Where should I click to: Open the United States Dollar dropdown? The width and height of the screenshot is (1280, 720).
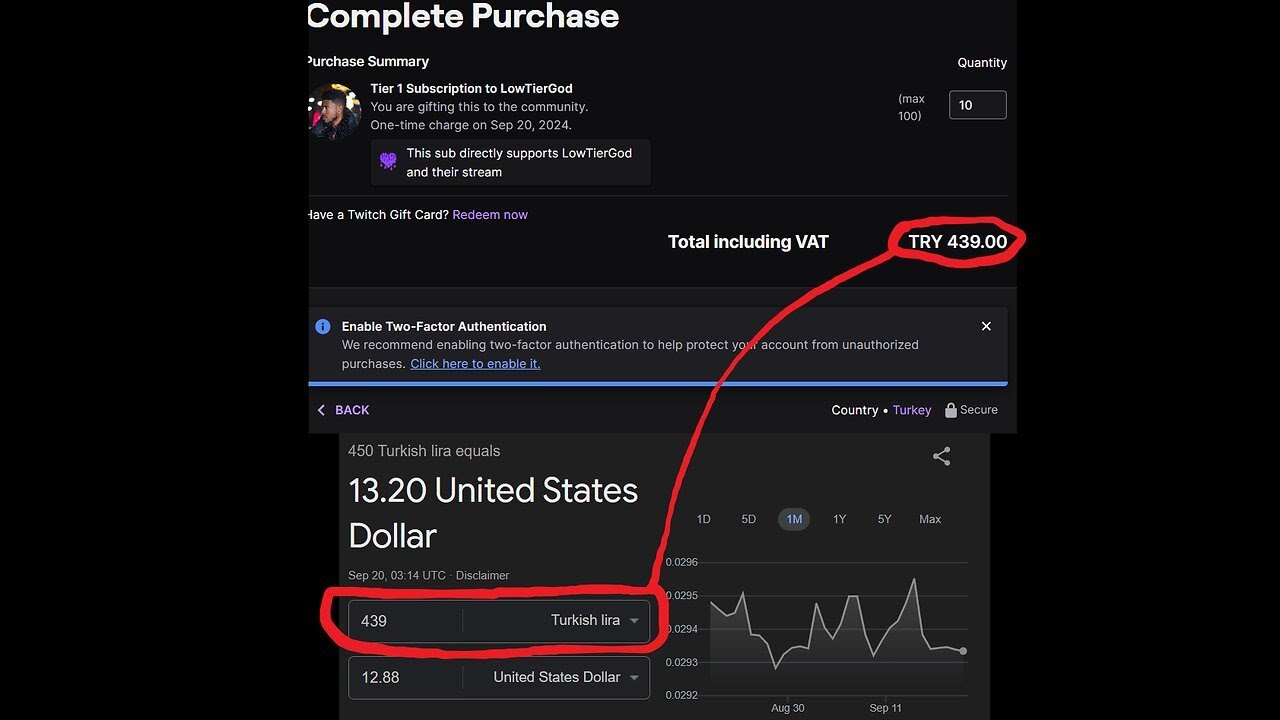click(x=566, y=677)
